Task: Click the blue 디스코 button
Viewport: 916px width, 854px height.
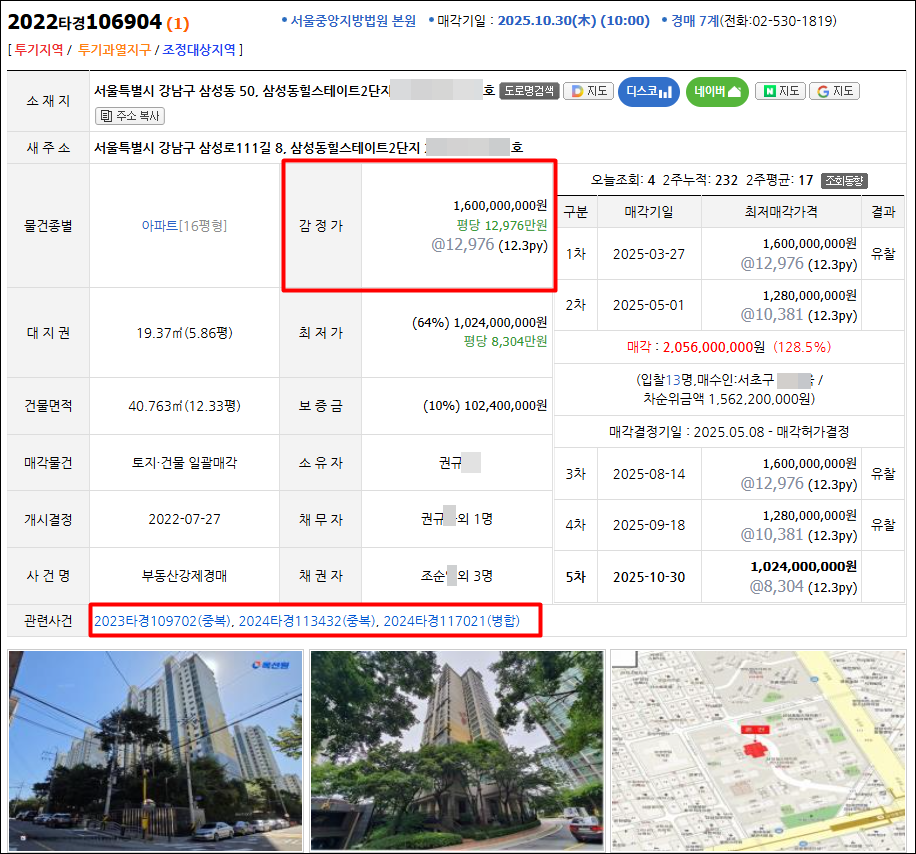Action: (648, 92)
